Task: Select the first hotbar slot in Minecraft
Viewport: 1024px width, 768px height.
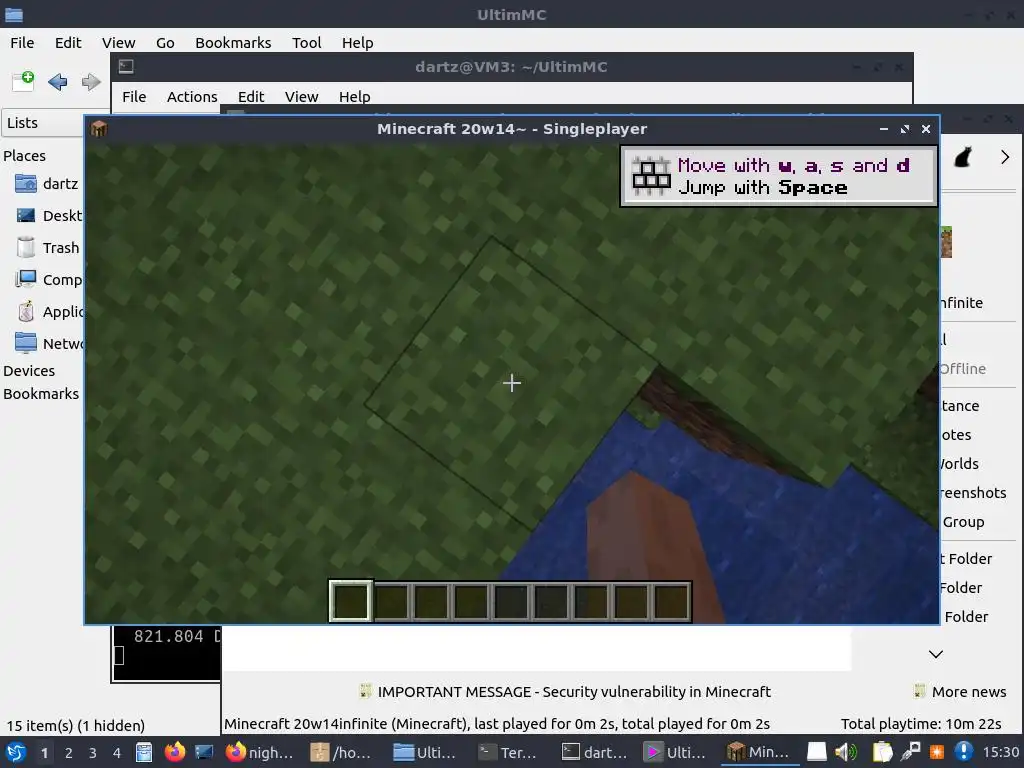Action: 351,601
